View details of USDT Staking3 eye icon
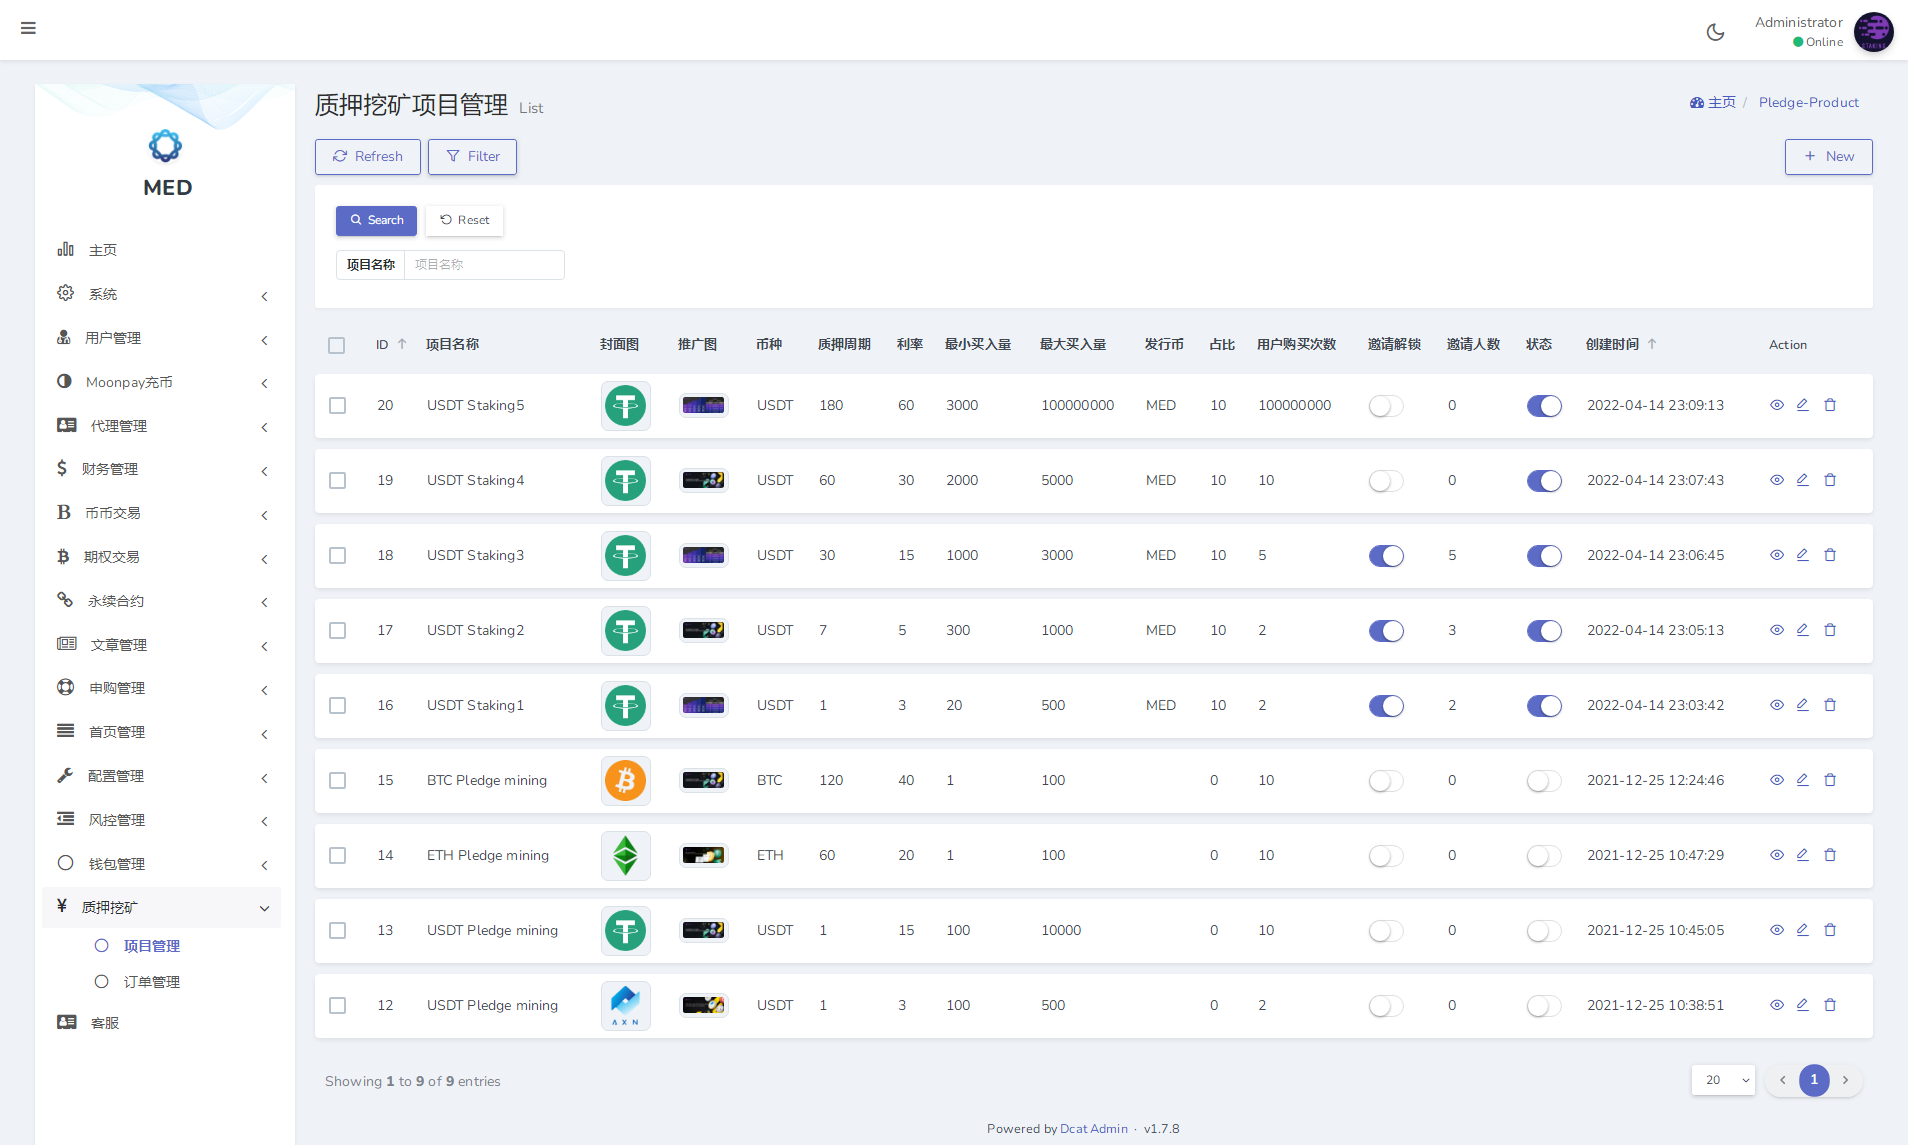 pos(1776,555)
